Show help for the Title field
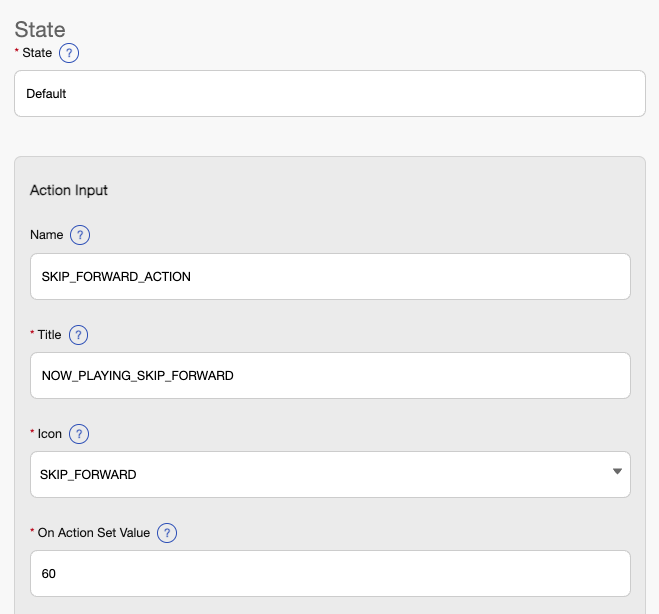The image size is (659, 614). pyautogui.click(x=78, y=335)
